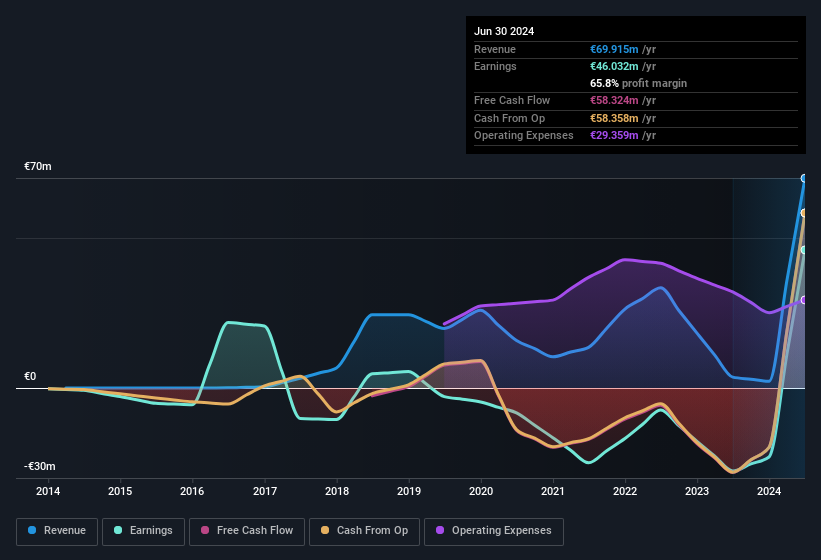Click the Earnings endpoint marker on chart
This screenshot has width=821, height=560.
804,250
